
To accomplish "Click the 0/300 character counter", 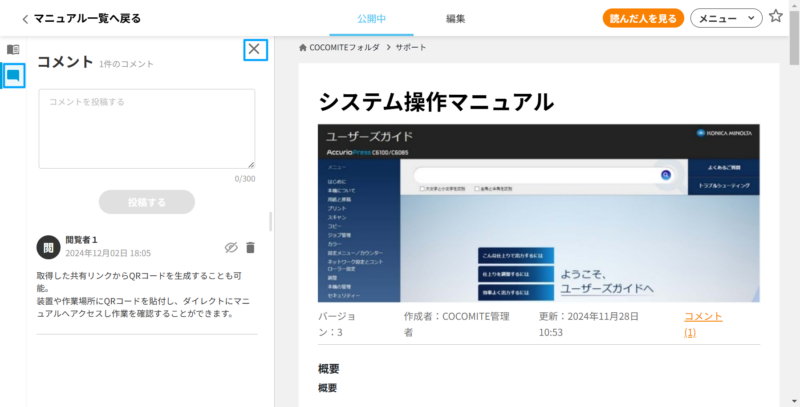I will (x=245, y=179).
